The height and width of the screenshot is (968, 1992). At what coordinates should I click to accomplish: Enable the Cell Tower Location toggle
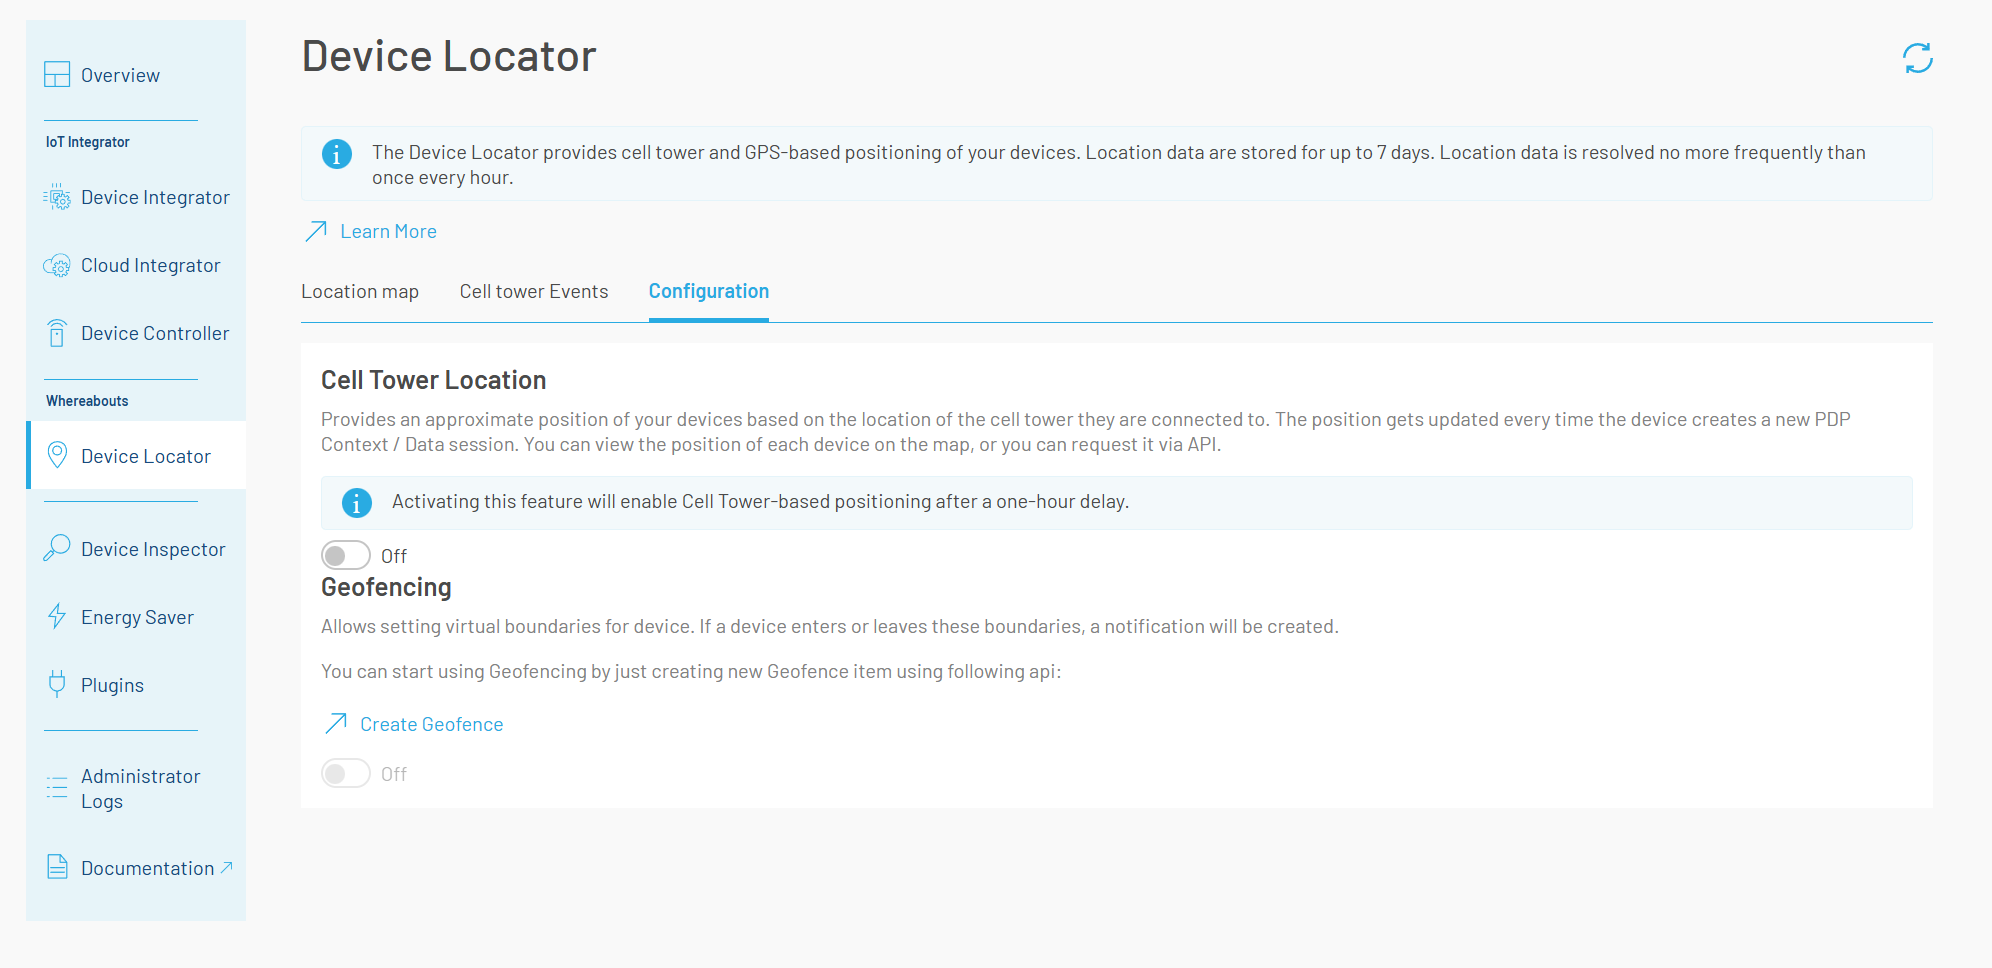[x=346, y=555]
